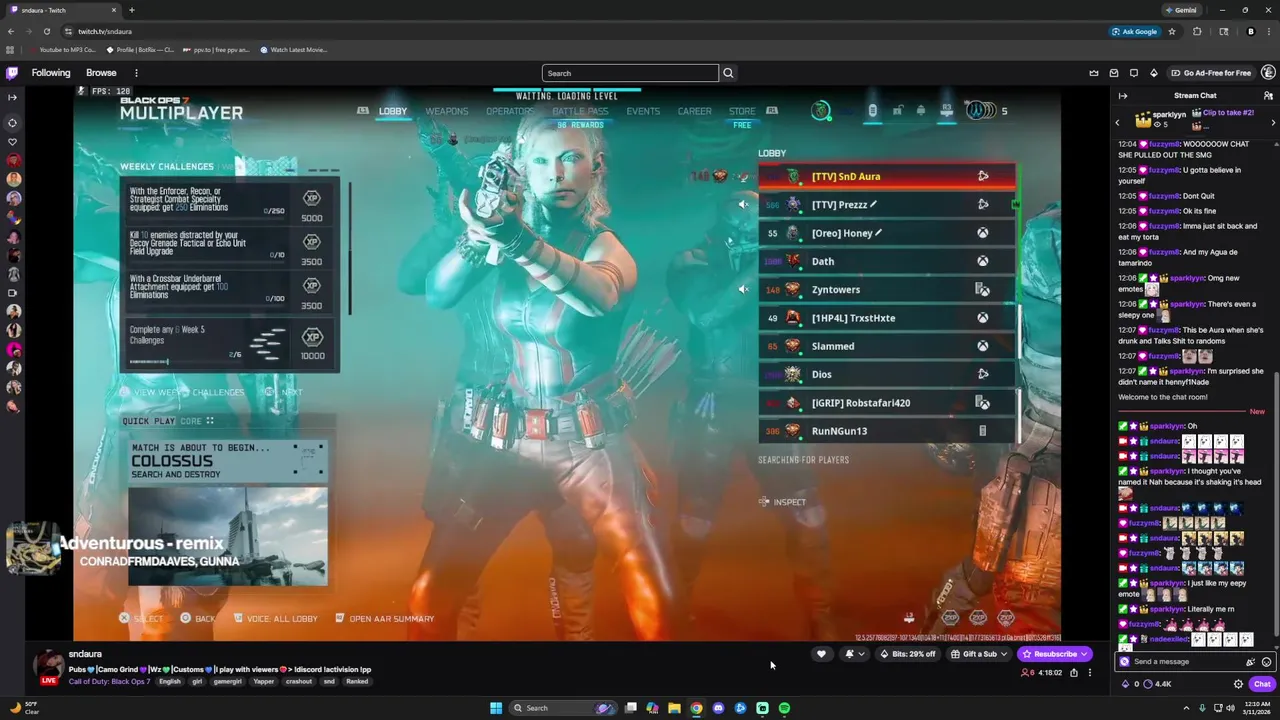Collapse the Stream Chat panel
The width and height of the screenshot is (1280, 720).
pyautogui.click(x=1123, y=96)
